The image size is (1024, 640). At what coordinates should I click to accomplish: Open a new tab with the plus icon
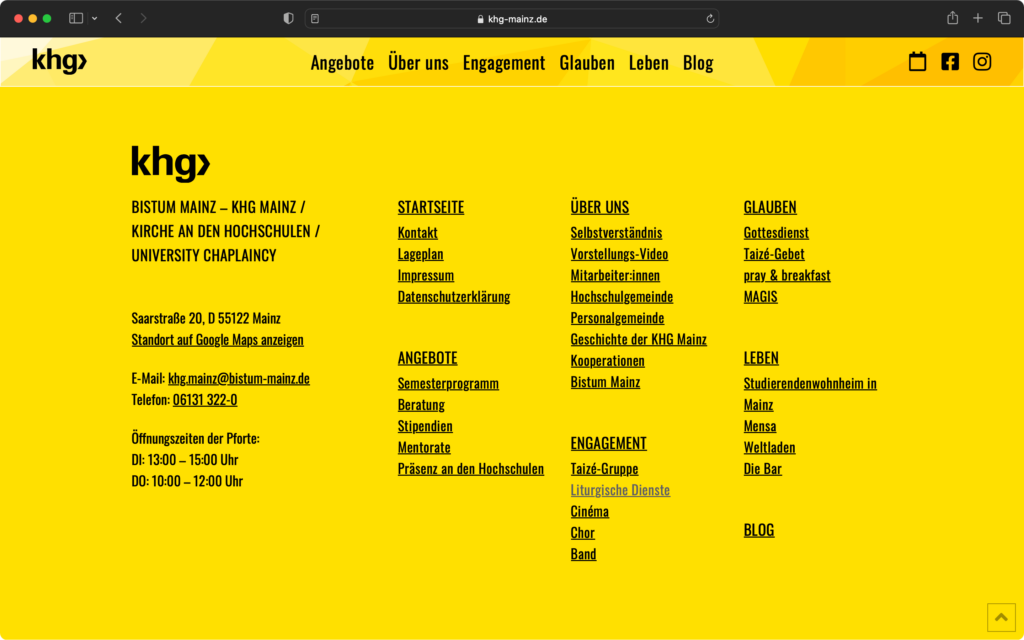pos(977,17)
